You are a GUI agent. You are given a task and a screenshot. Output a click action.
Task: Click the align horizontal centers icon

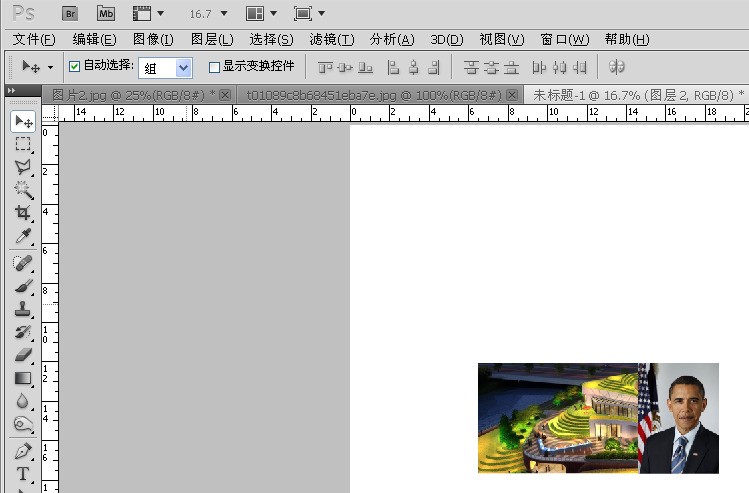coord(414,67)
